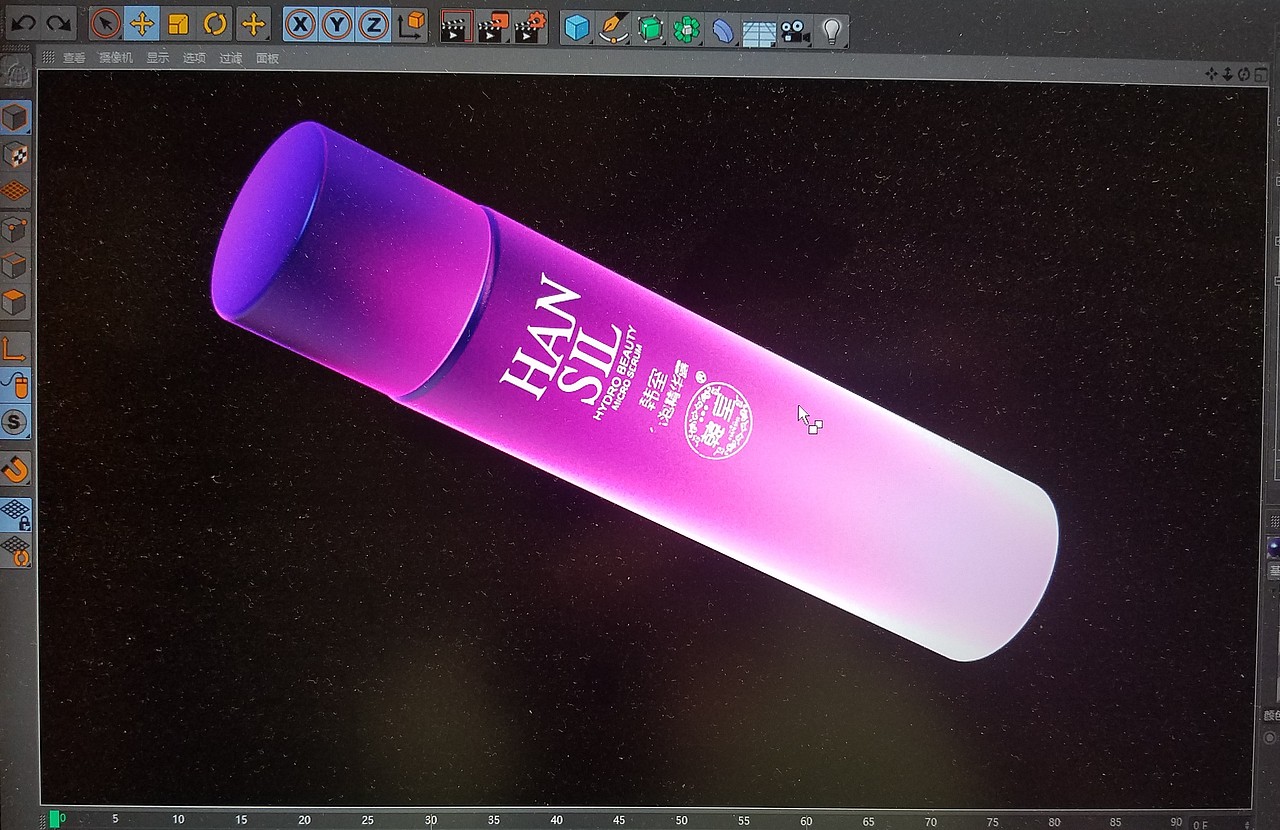Toggle Viewport Solo S icon
This screenshot has height=830, width=1280.
(15, 421)
